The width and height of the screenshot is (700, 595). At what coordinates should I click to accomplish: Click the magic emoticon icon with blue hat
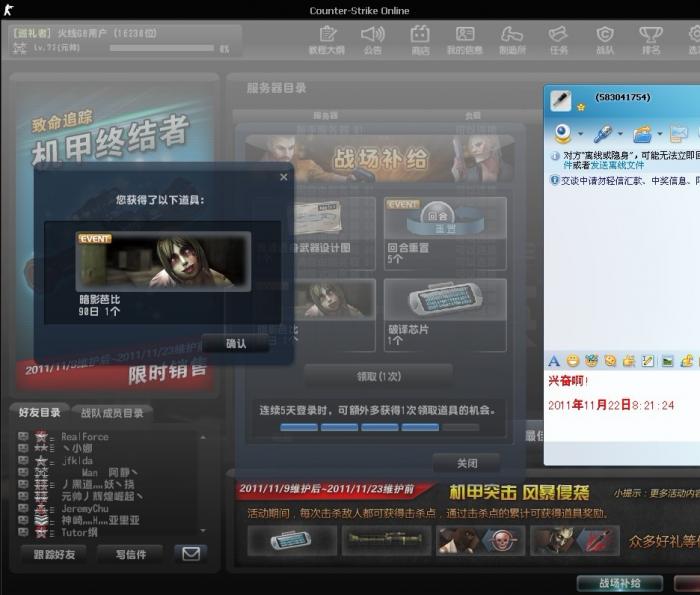(x=592, y=361)
